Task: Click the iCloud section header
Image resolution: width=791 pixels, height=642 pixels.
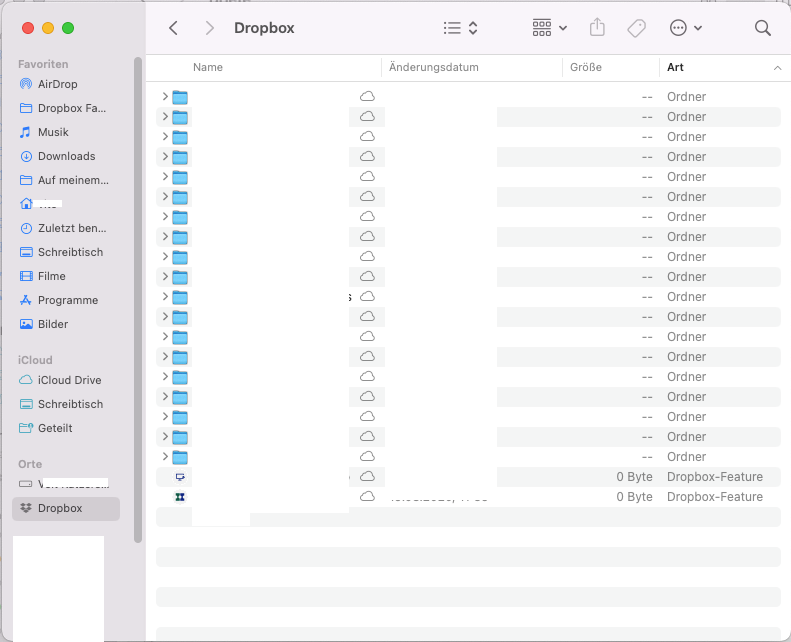Action: 35,360
